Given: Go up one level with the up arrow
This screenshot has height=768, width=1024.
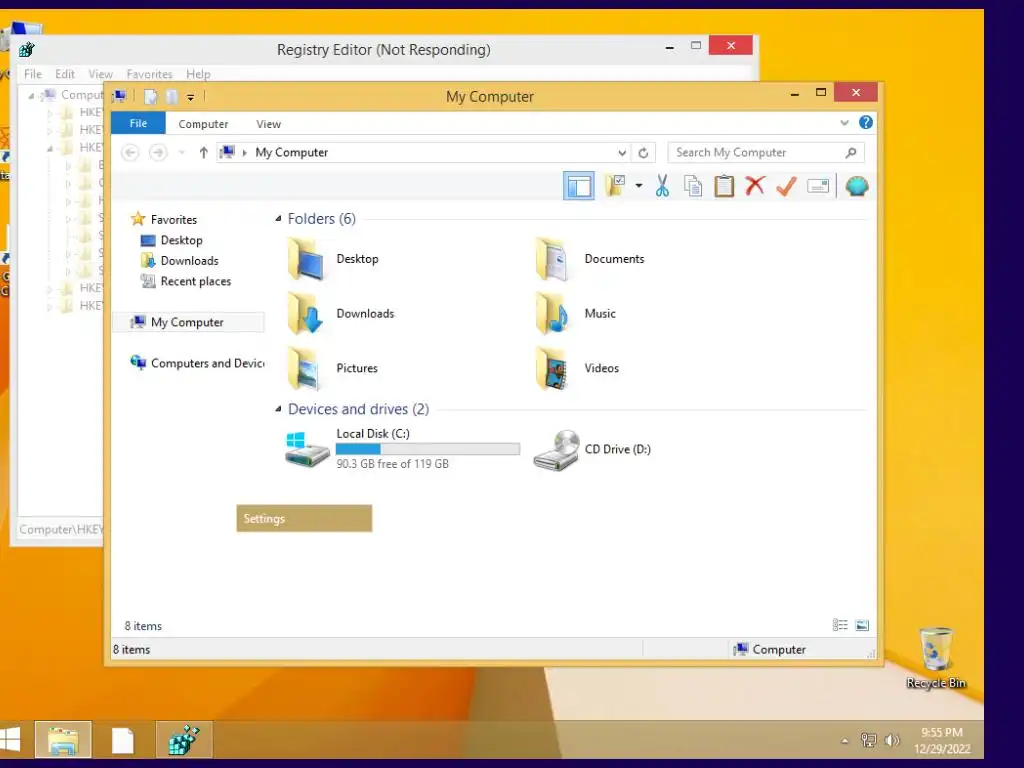Looking at the screenshot, I should coord(203,153).
